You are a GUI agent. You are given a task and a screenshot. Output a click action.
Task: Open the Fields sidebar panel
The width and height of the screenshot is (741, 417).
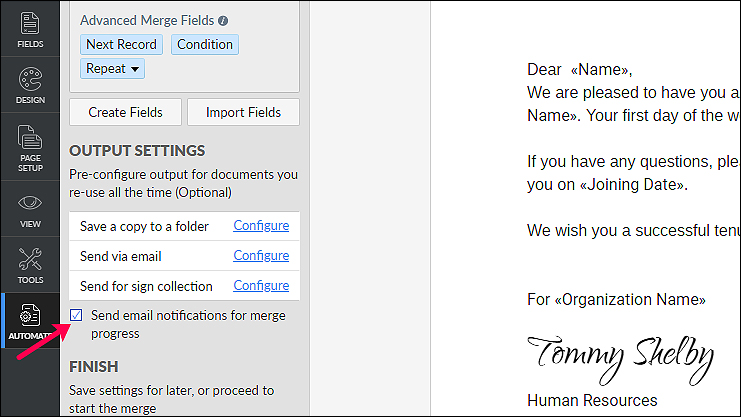(x=30, y=29)
